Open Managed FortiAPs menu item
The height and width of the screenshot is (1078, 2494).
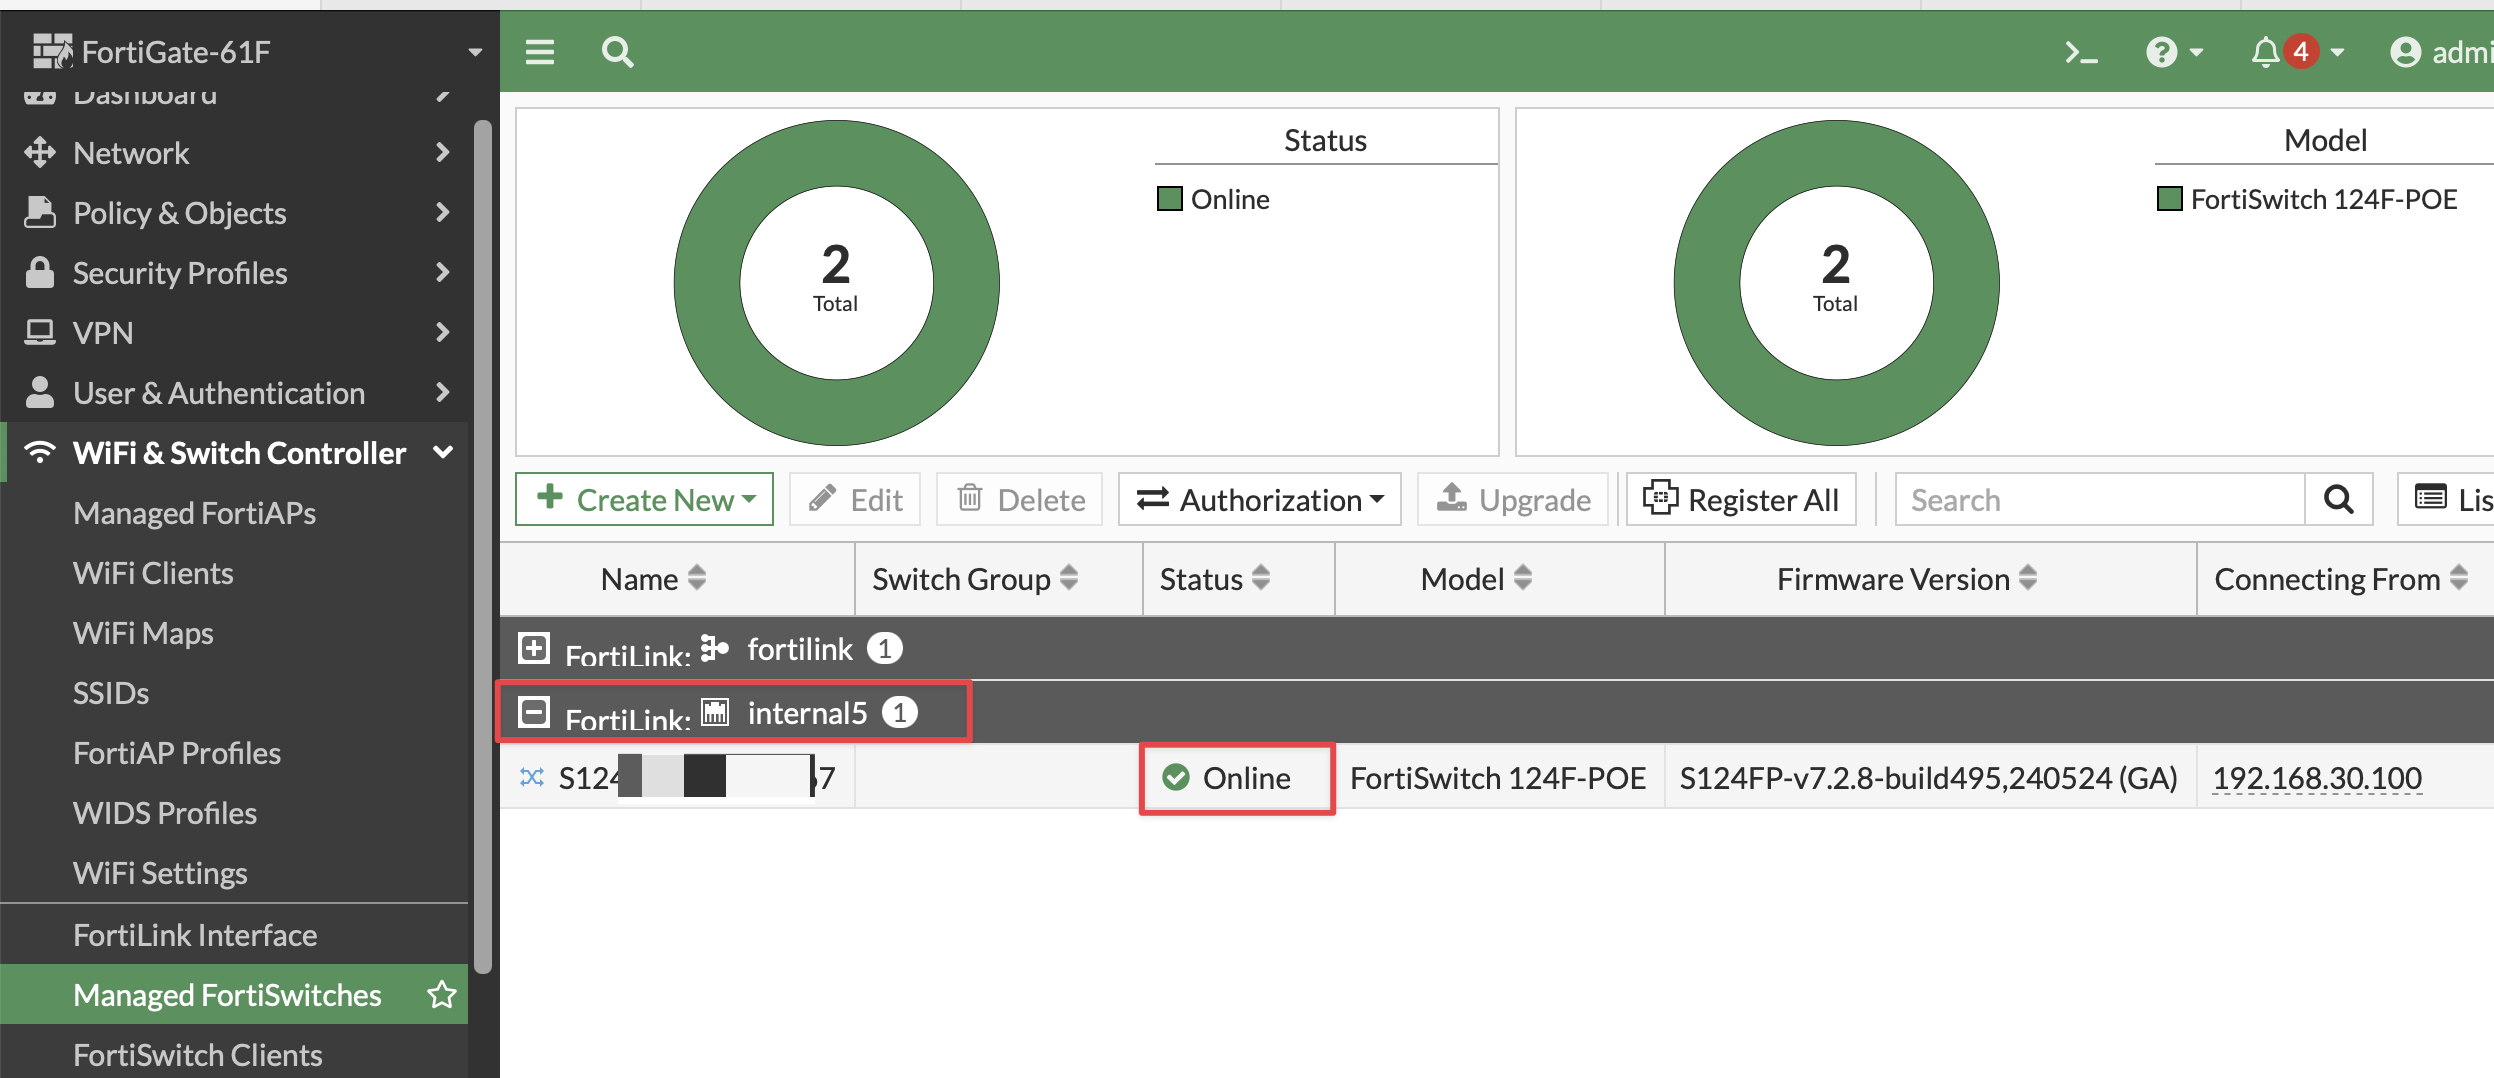(x=194, y=513)
